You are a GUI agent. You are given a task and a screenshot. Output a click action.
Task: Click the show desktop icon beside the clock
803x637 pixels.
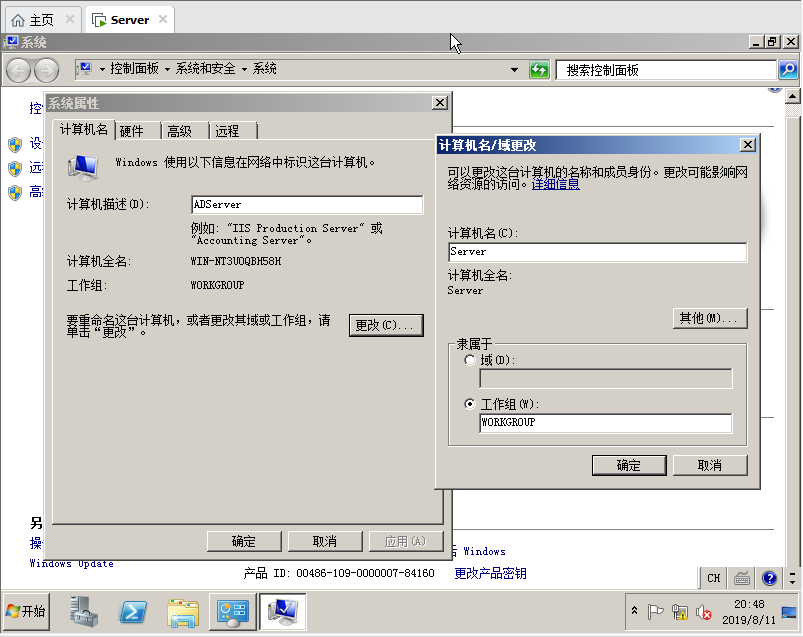pos(789,612)
